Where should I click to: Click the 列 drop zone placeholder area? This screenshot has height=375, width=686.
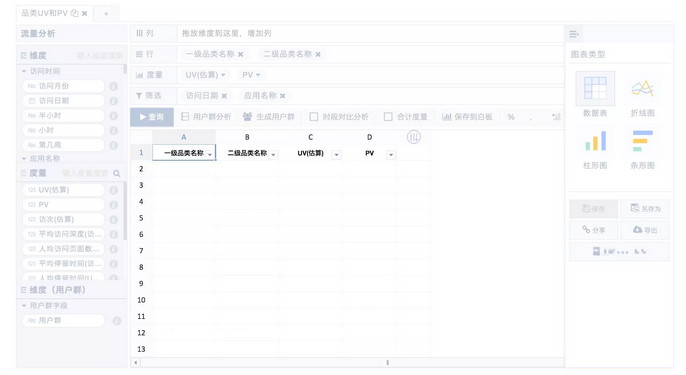click(371, 33)
